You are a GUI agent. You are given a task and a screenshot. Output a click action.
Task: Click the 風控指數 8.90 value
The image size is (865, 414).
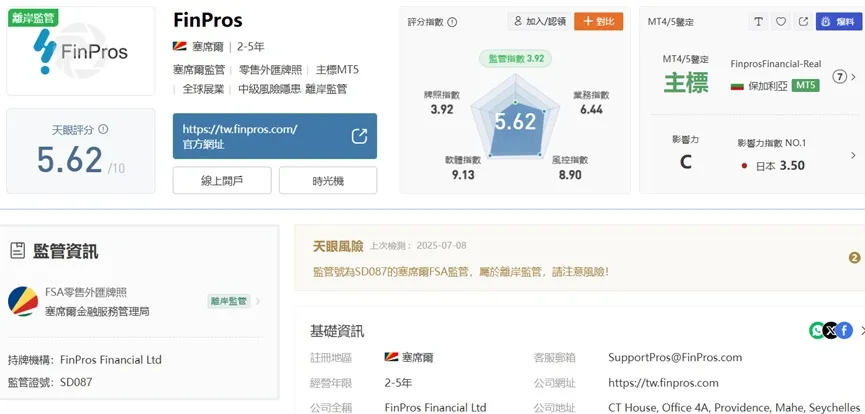tap(570, 175)
